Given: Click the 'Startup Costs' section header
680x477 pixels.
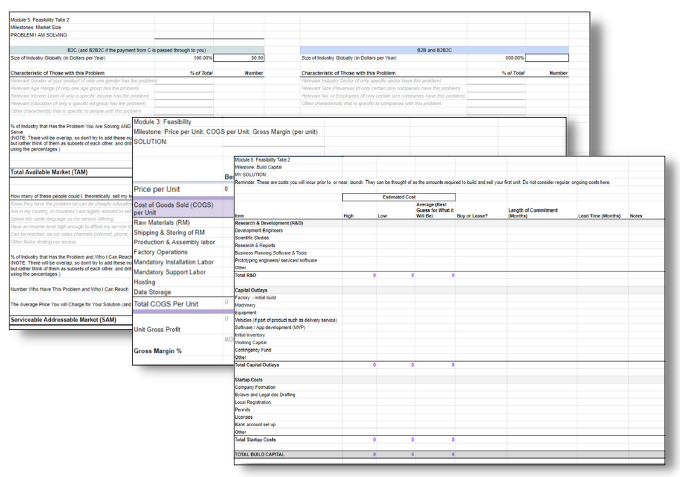Looking at the screenshot, I should coord(248,380).
